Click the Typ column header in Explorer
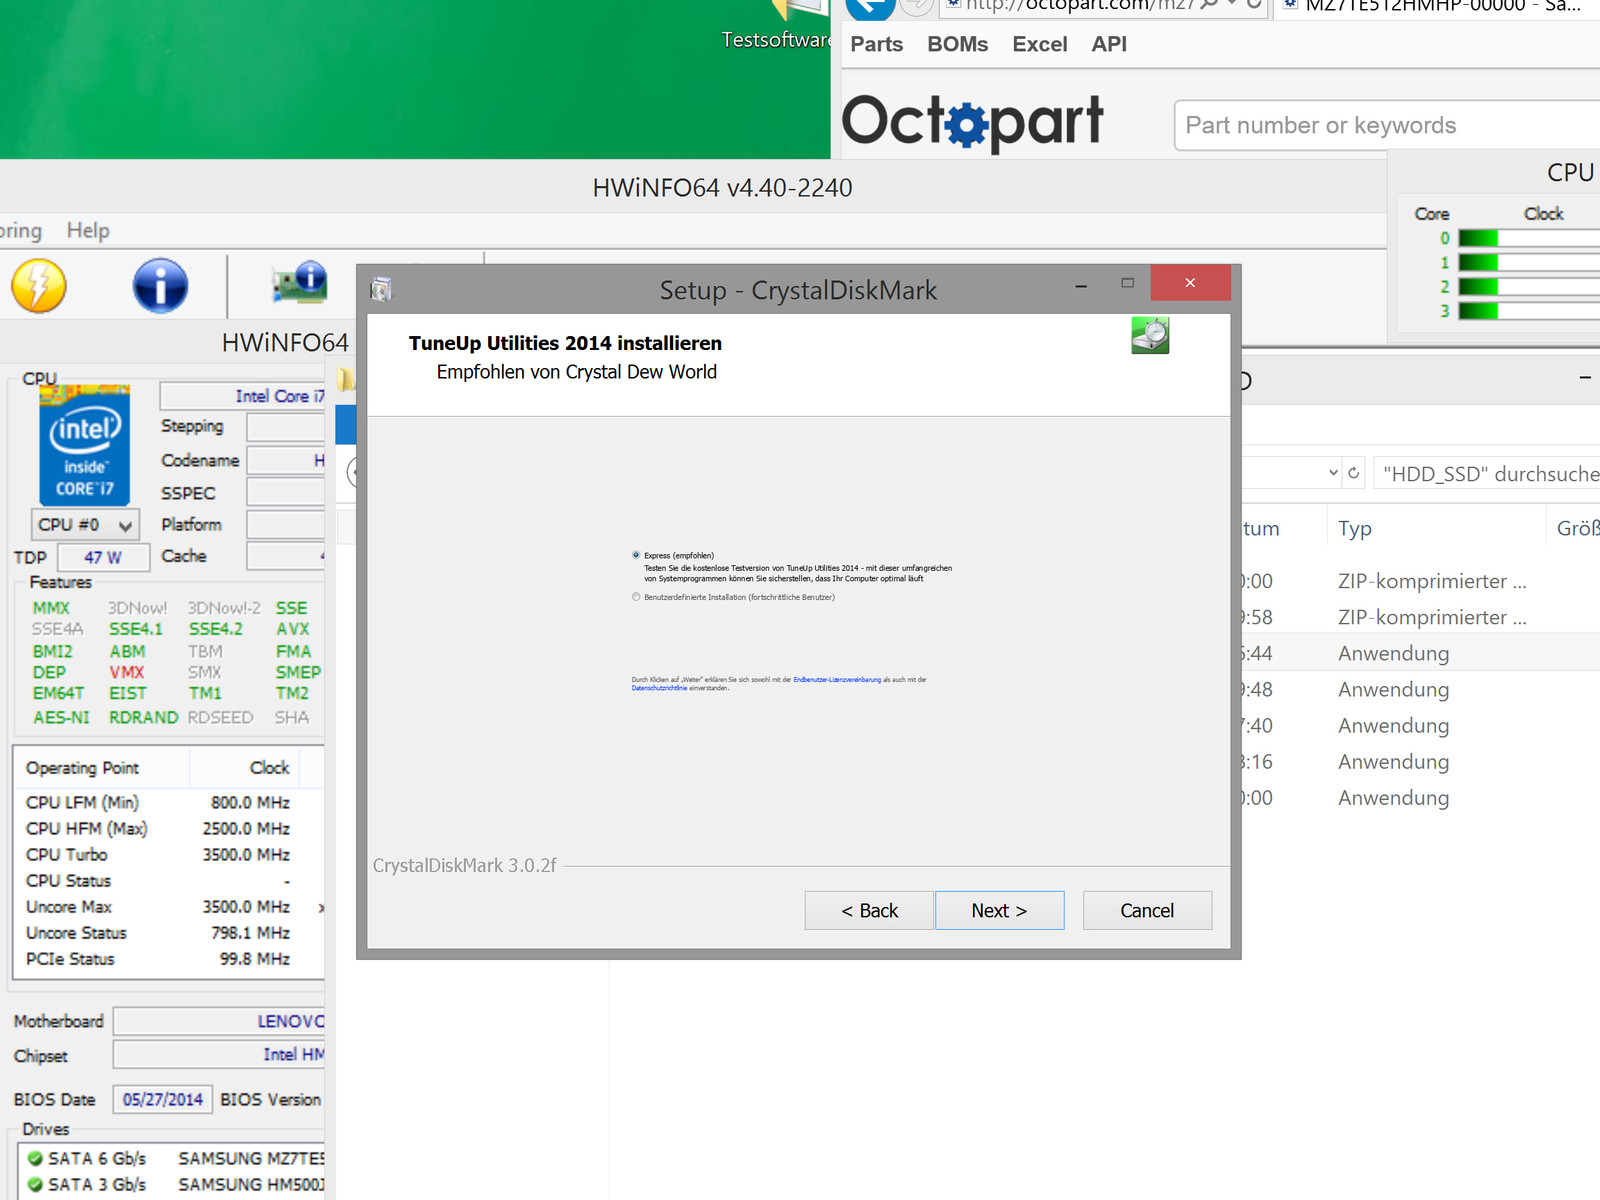This screenshot has width=1600, height=1200. click(1355, 528)
